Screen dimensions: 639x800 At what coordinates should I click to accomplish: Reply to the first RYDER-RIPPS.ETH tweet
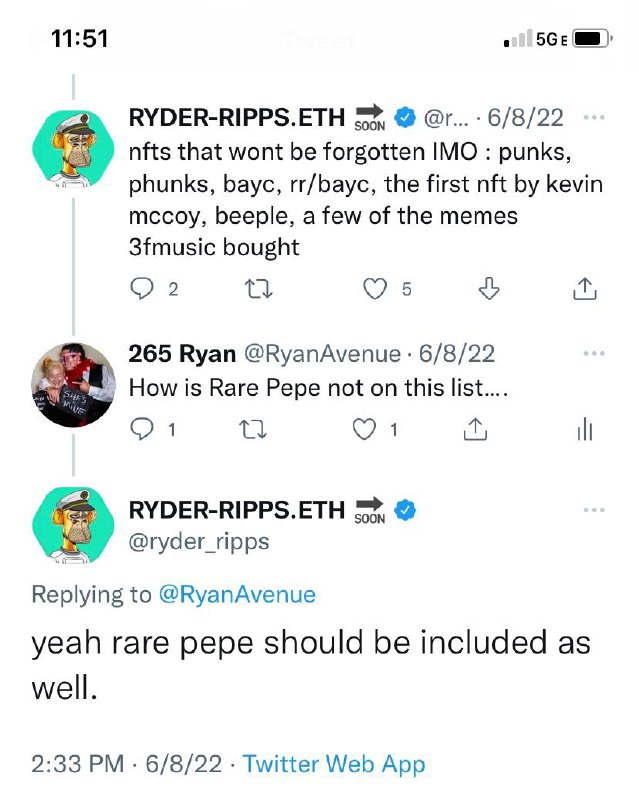[x=141, y=289]
